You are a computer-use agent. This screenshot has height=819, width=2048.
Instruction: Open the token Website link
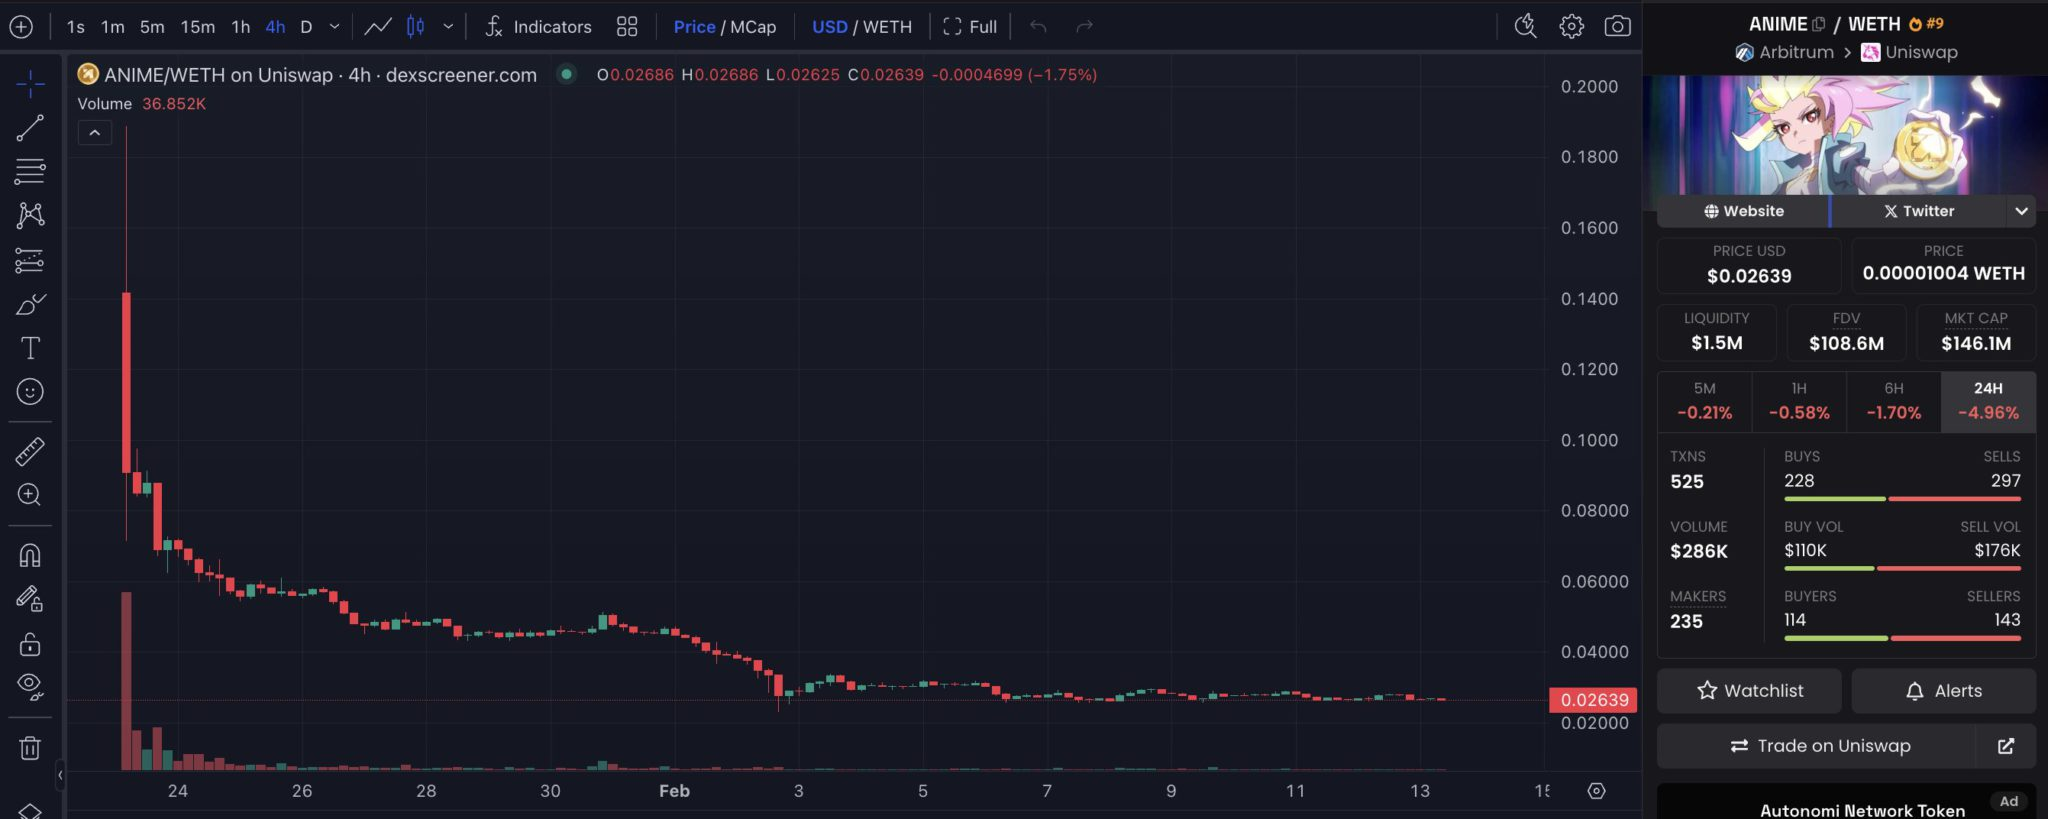1743,211
